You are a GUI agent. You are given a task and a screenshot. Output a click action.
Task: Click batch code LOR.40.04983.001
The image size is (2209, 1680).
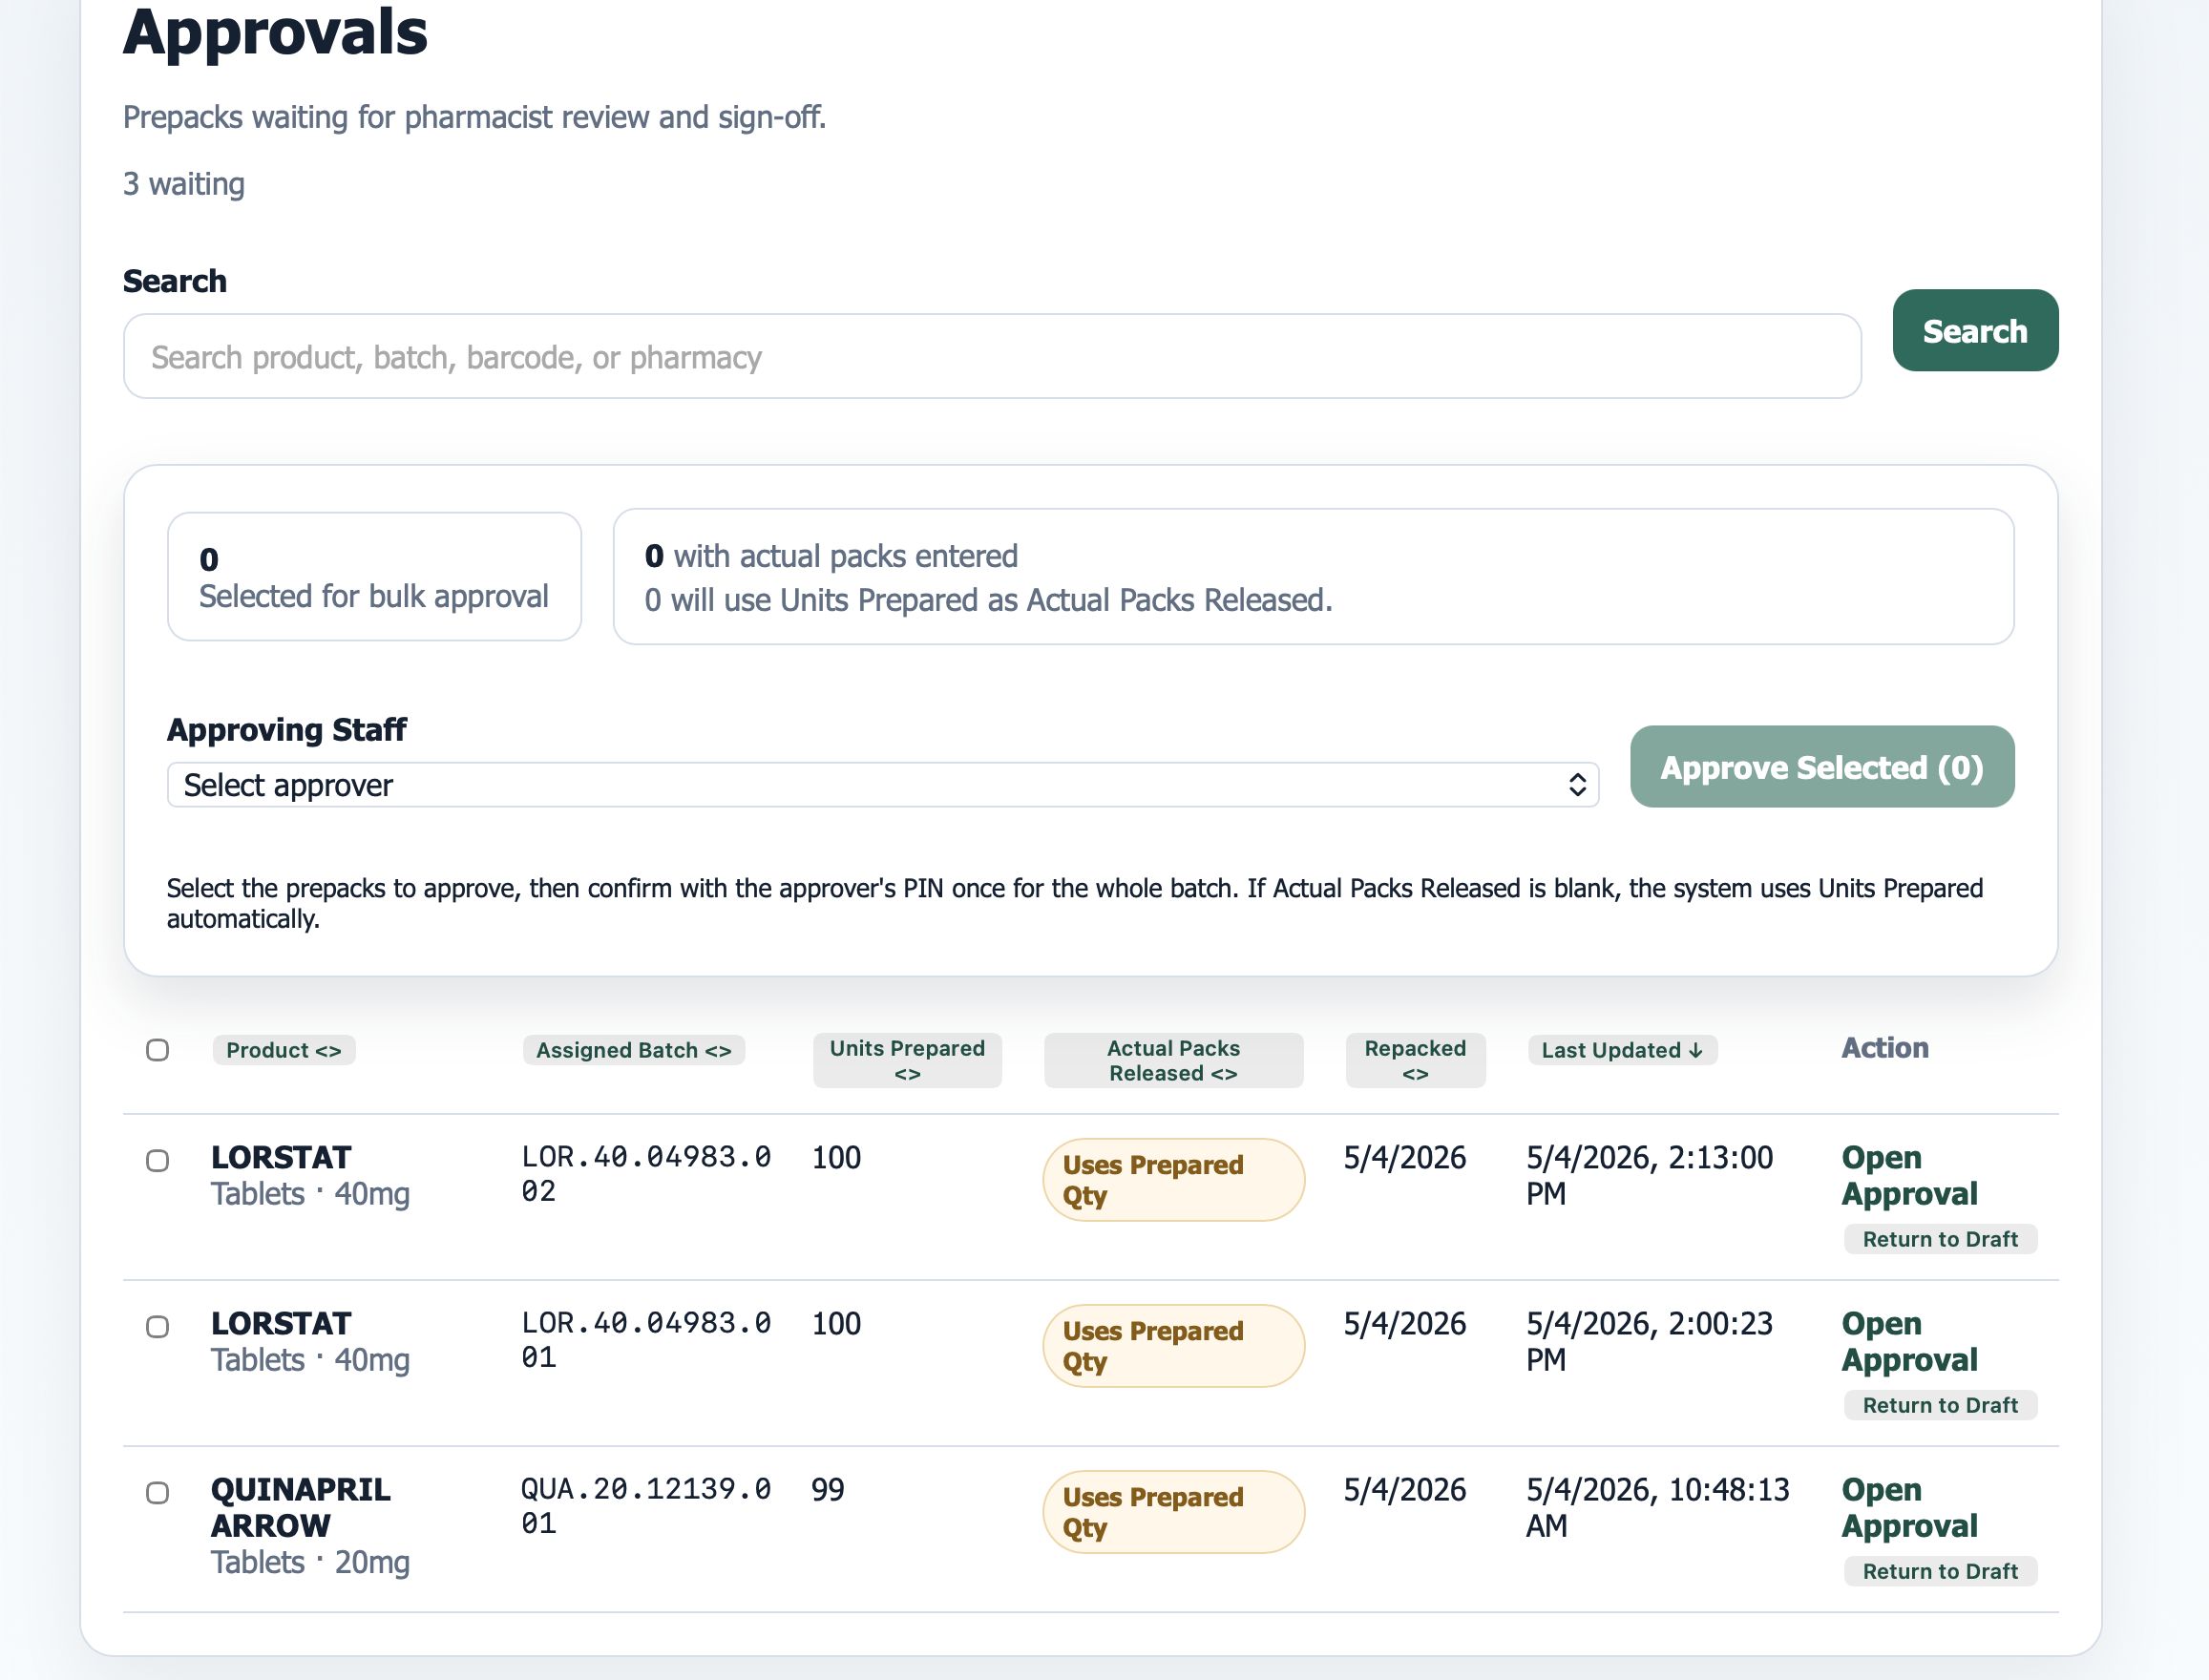click(646, 1340)
